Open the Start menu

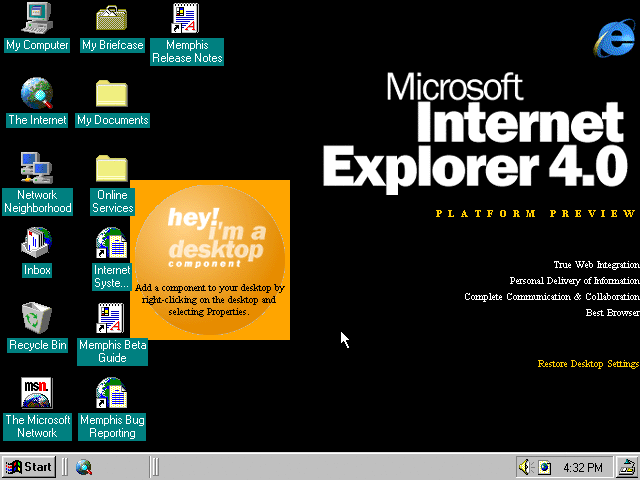pyautogui.click(x=29, y=467)
